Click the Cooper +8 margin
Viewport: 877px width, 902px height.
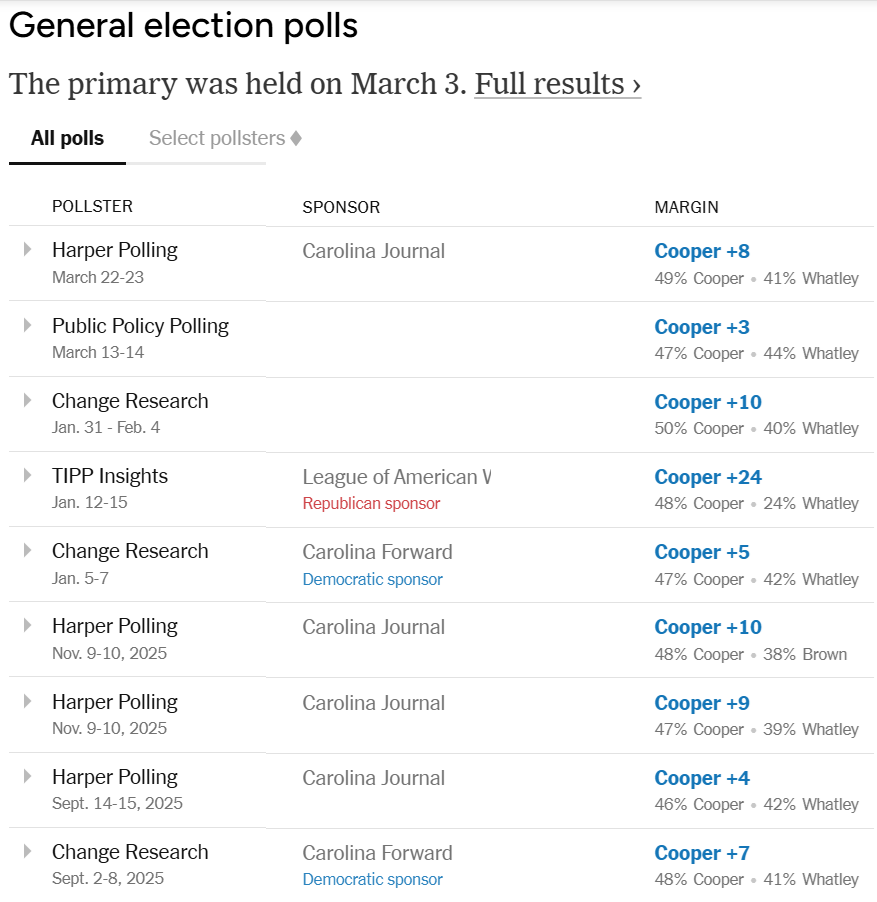pyautogui.click(x=702, y=251)
